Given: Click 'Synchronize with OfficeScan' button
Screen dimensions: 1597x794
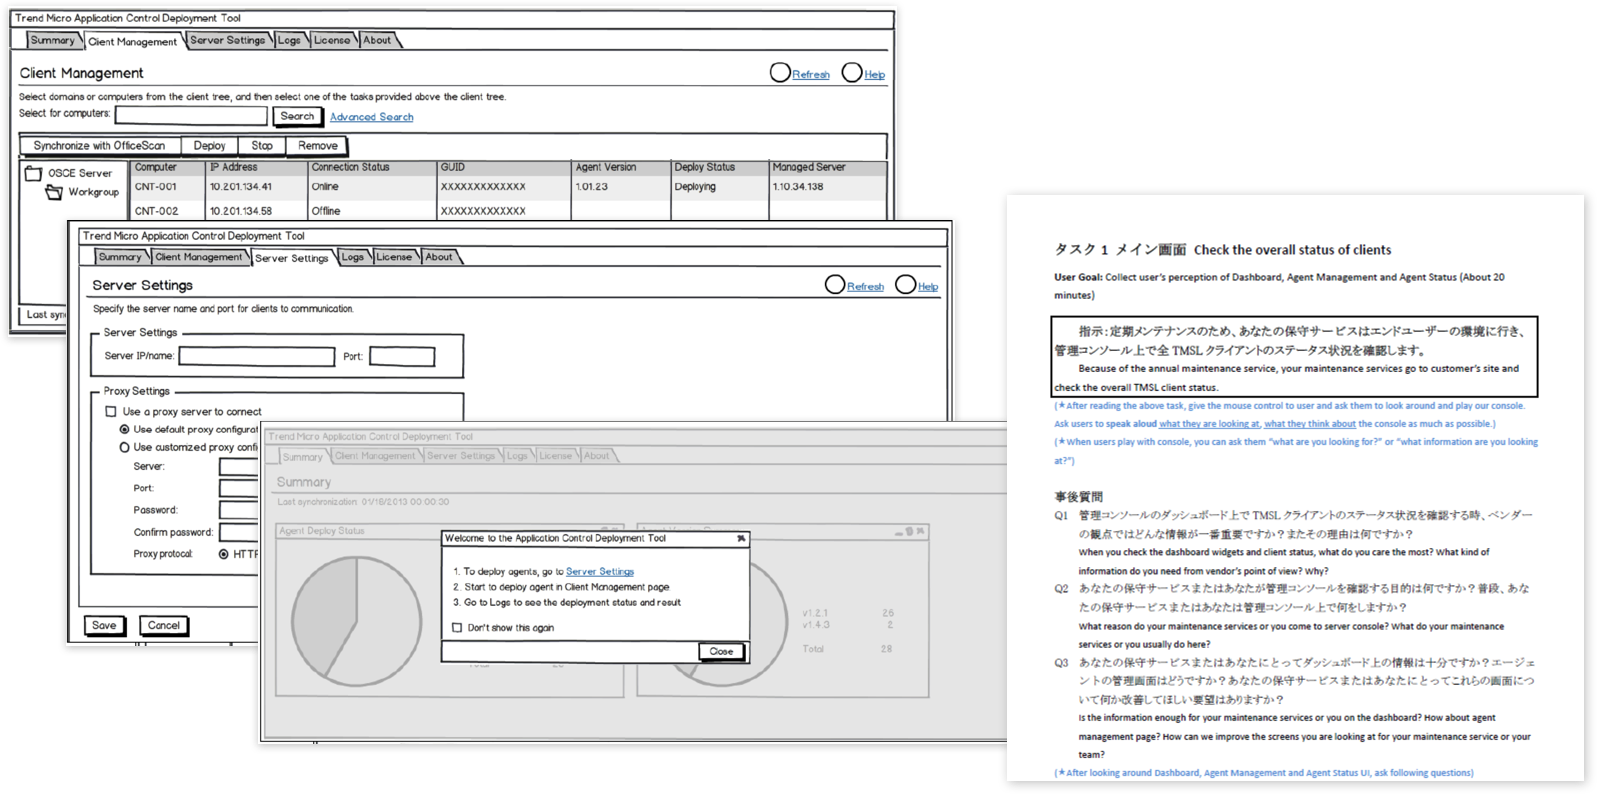Looking at the screenshot, I should 99,146.
